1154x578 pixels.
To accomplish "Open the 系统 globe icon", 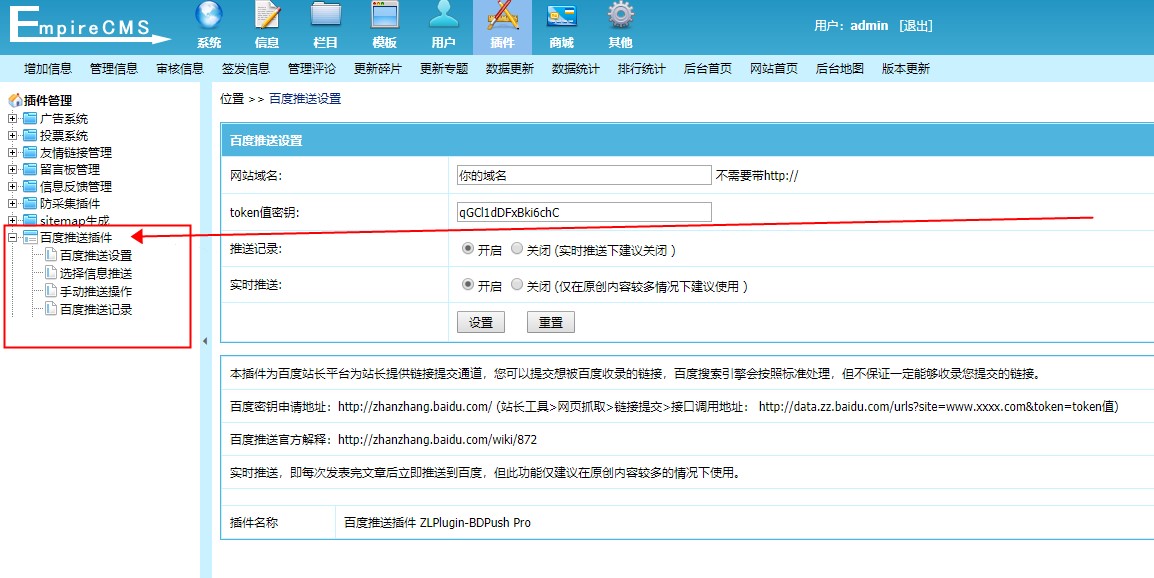I will [208, 16].
